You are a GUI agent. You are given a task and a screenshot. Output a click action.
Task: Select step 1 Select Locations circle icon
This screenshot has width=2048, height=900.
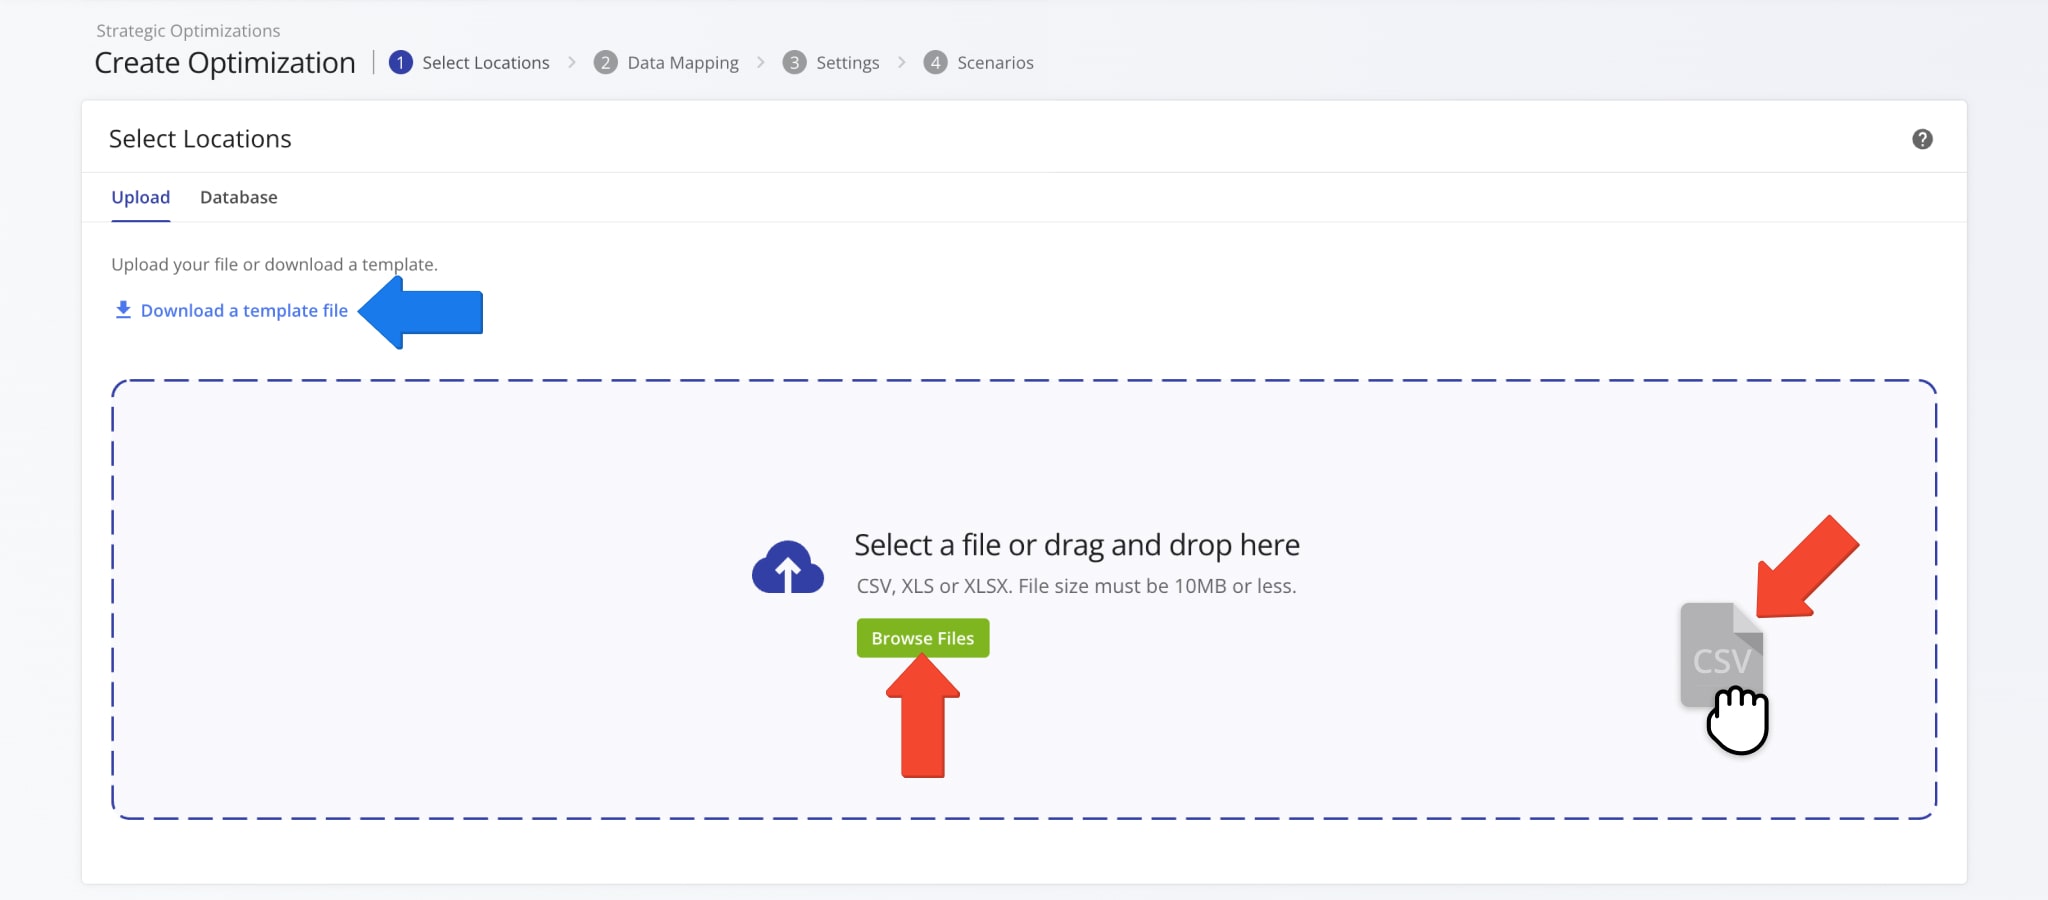point(401,61)
